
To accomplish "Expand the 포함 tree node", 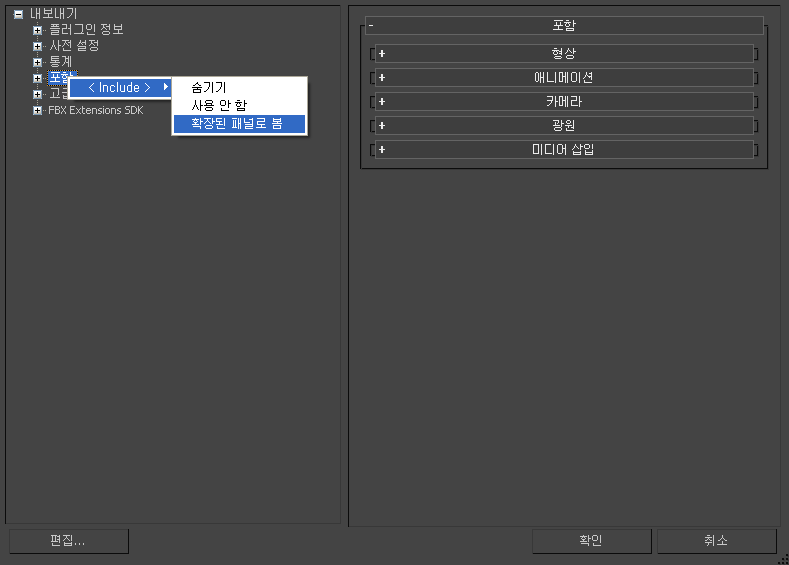I will [37, 78].
